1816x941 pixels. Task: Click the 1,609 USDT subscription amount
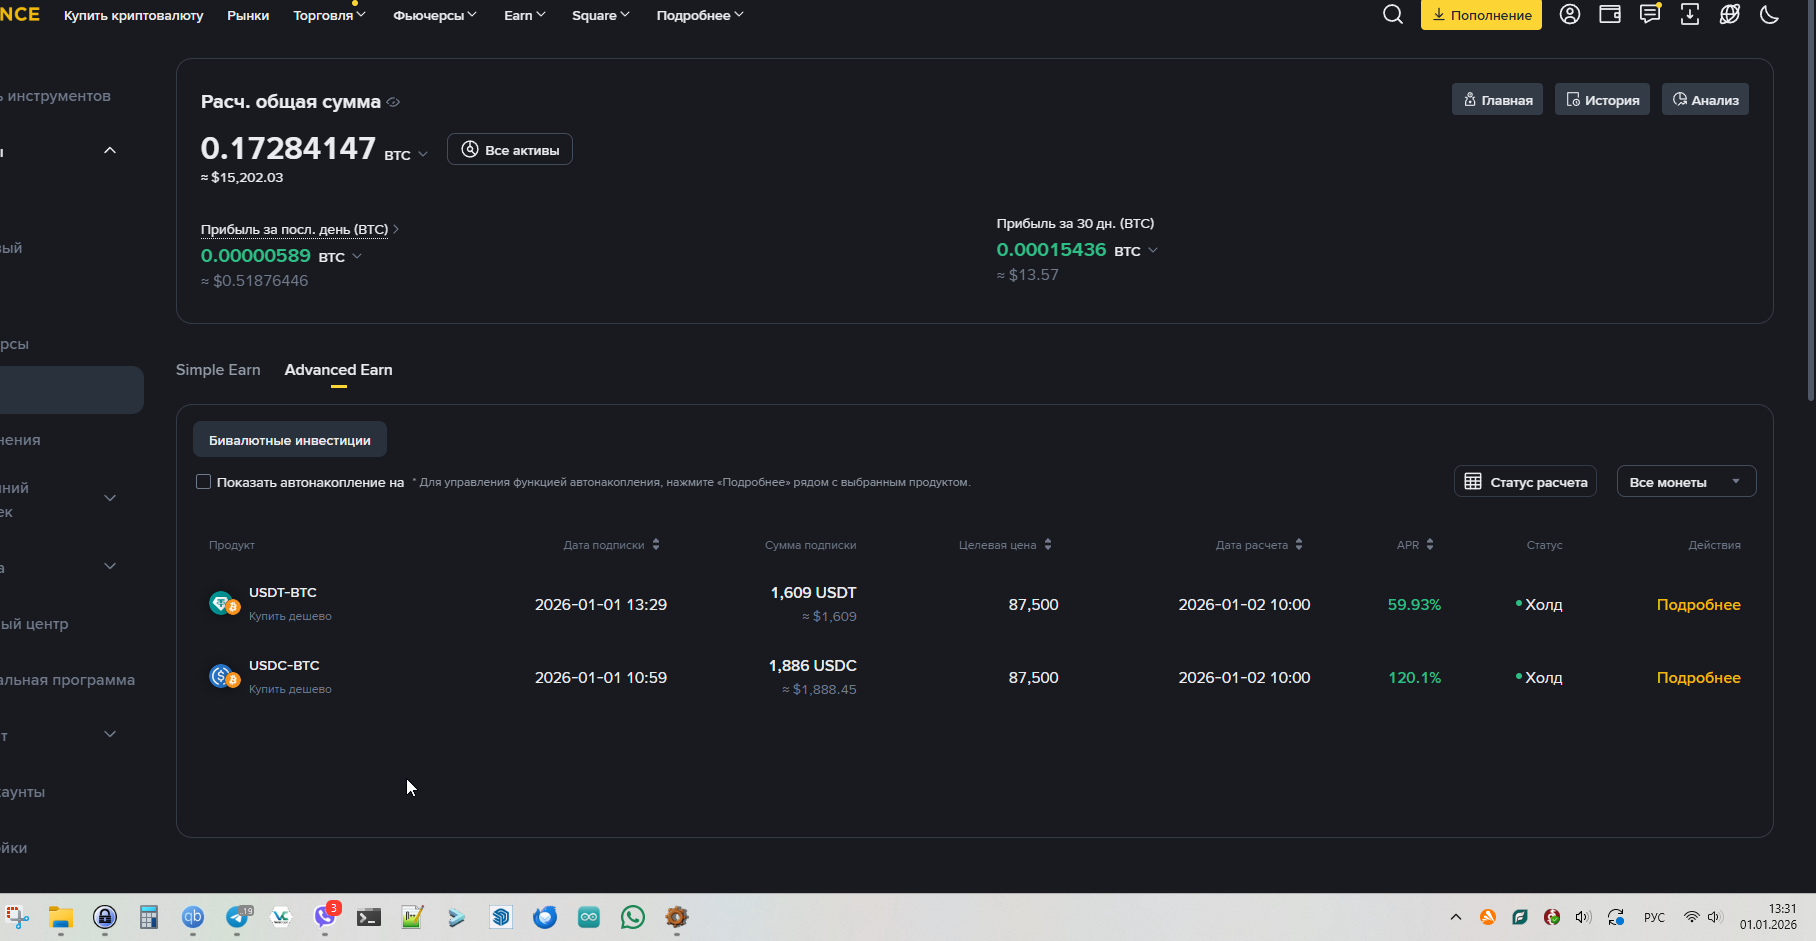(813, 593)
